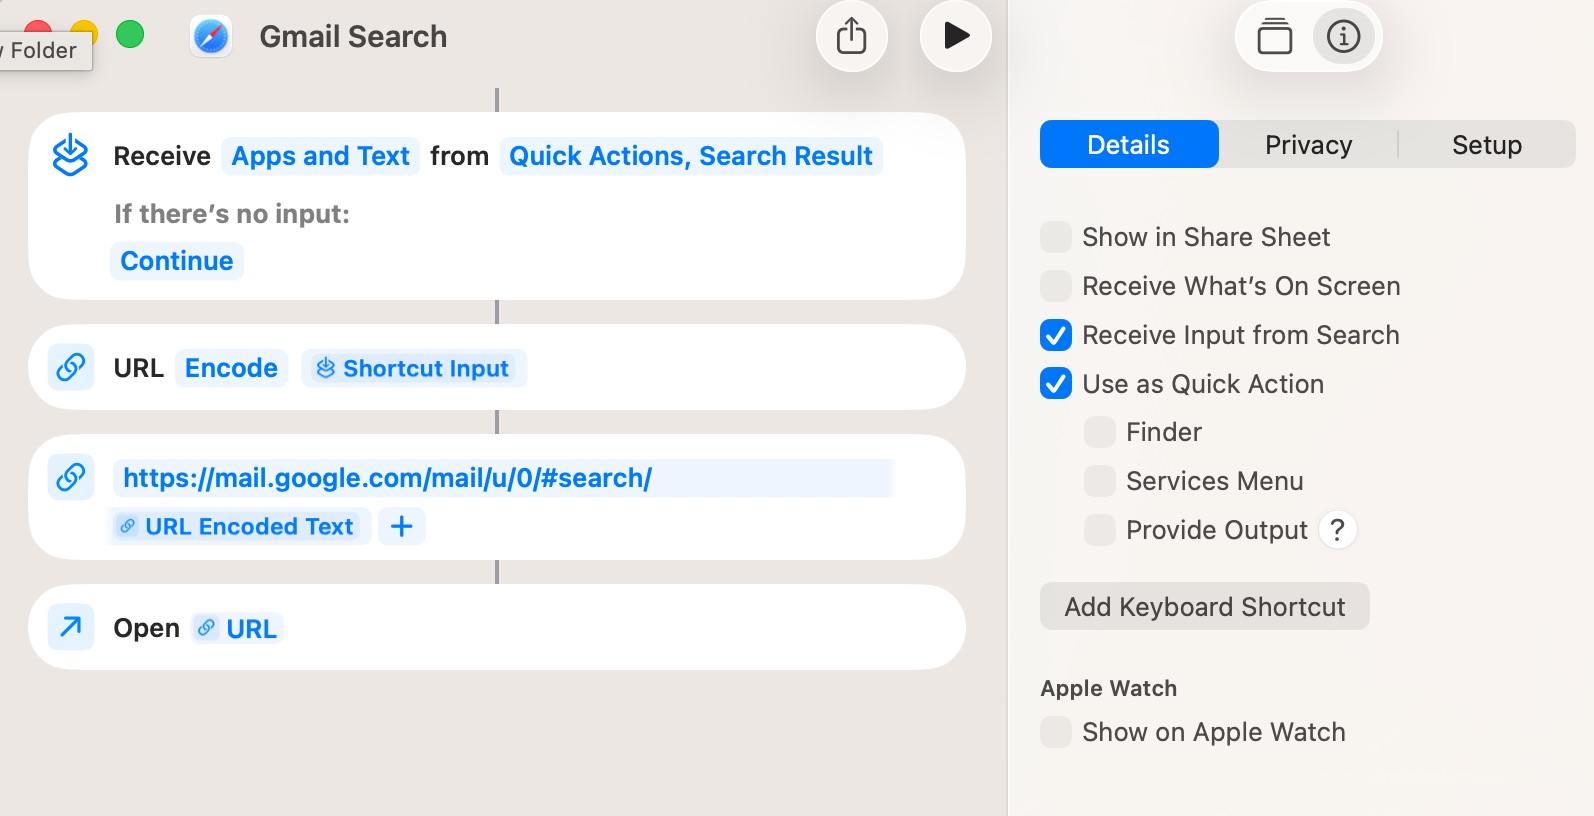The width and height of the screenshot is (1594, 816).
Task: Change the Encode mode dropdown
Action: click(231, 368)
